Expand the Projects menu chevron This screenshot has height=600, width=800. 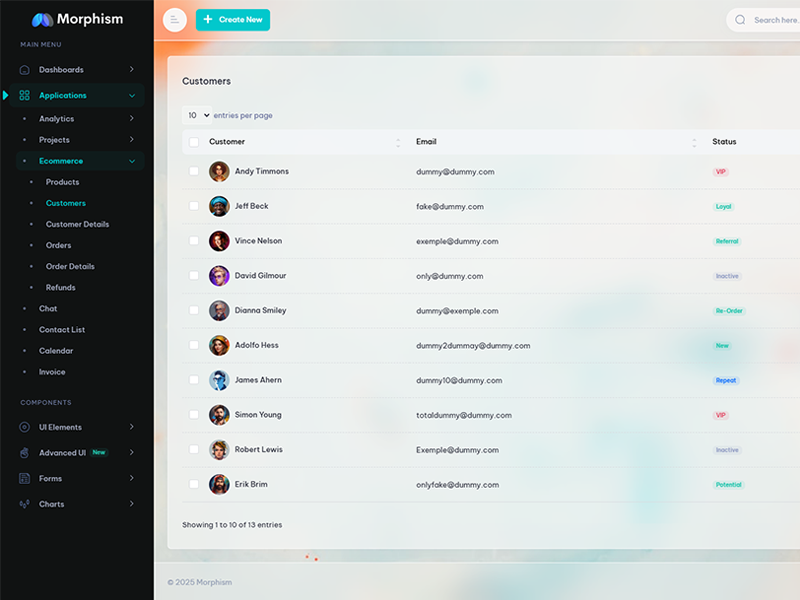click(131, 140)
